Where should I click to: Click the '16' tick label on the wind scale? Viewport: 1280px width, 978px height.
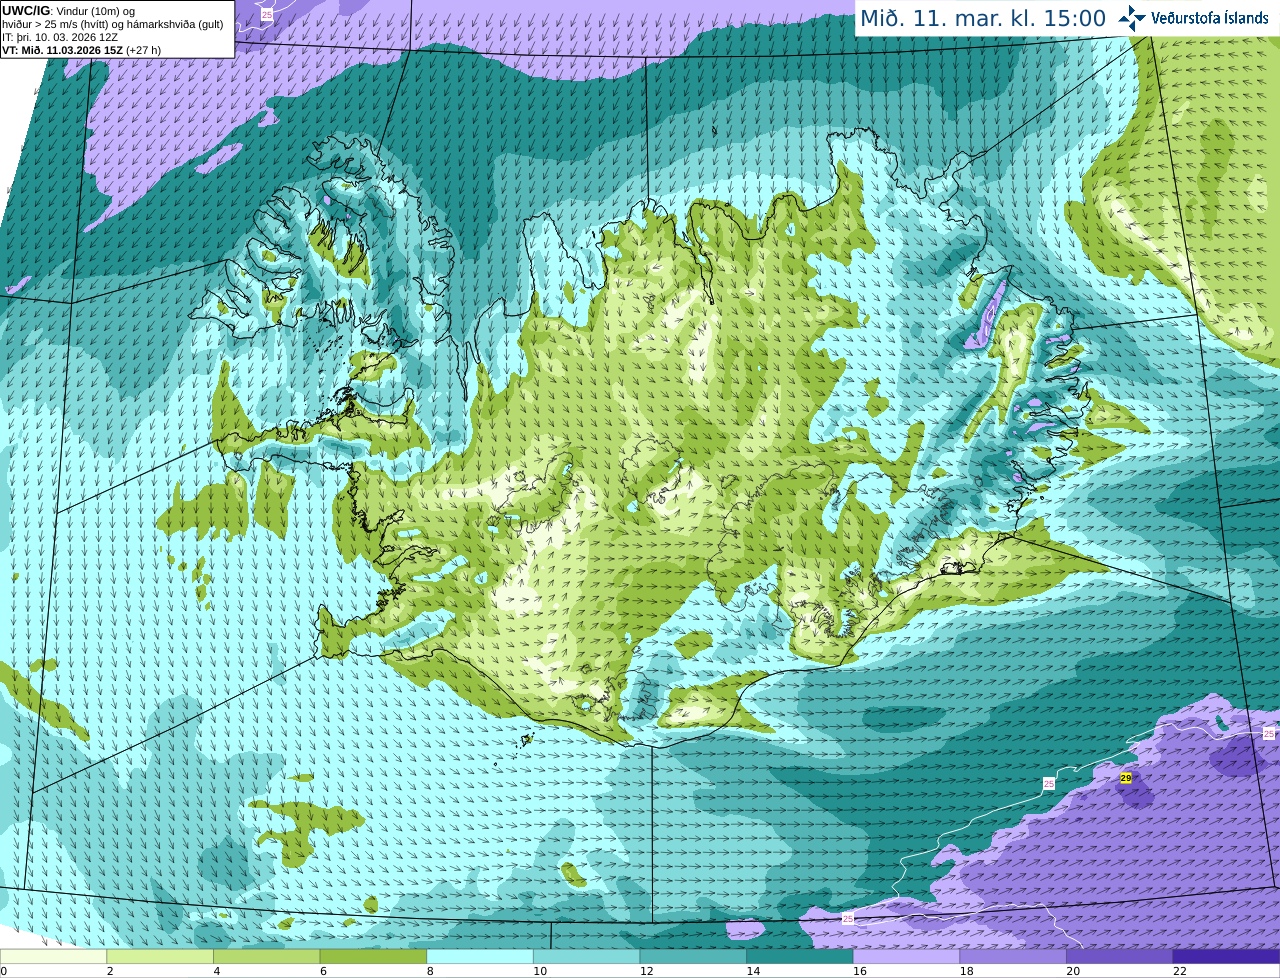[x=860, y=971]
